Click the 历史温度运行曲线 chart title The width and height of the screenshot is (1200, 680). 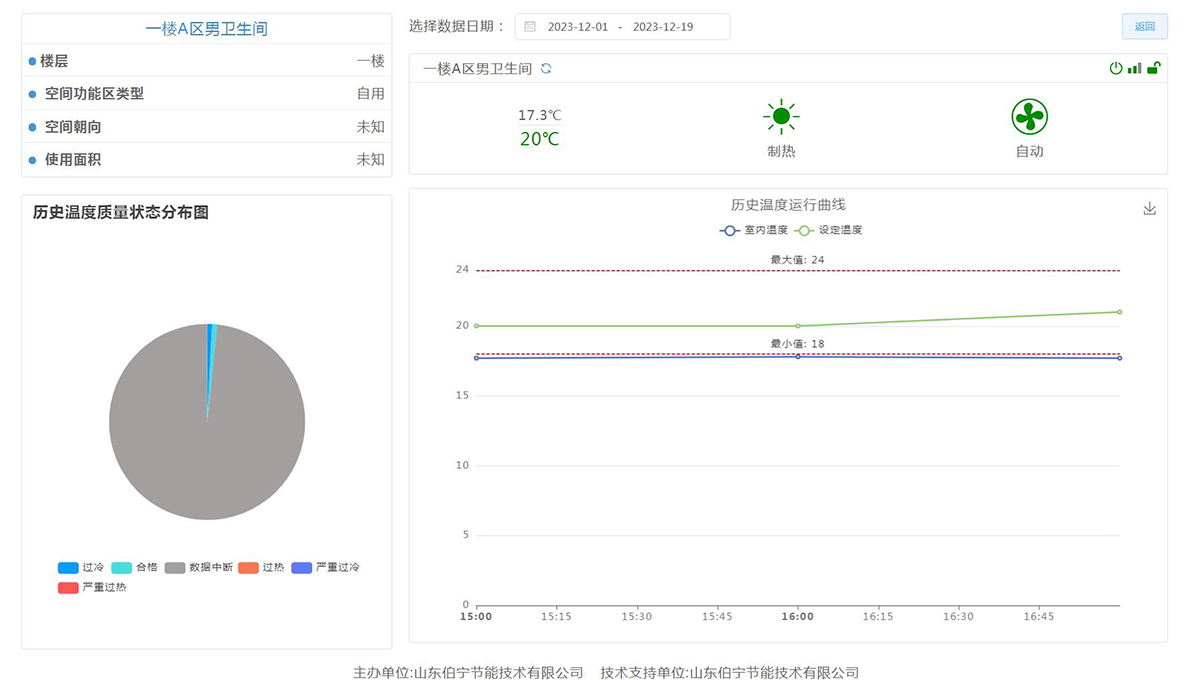click(x=788, y=204)
